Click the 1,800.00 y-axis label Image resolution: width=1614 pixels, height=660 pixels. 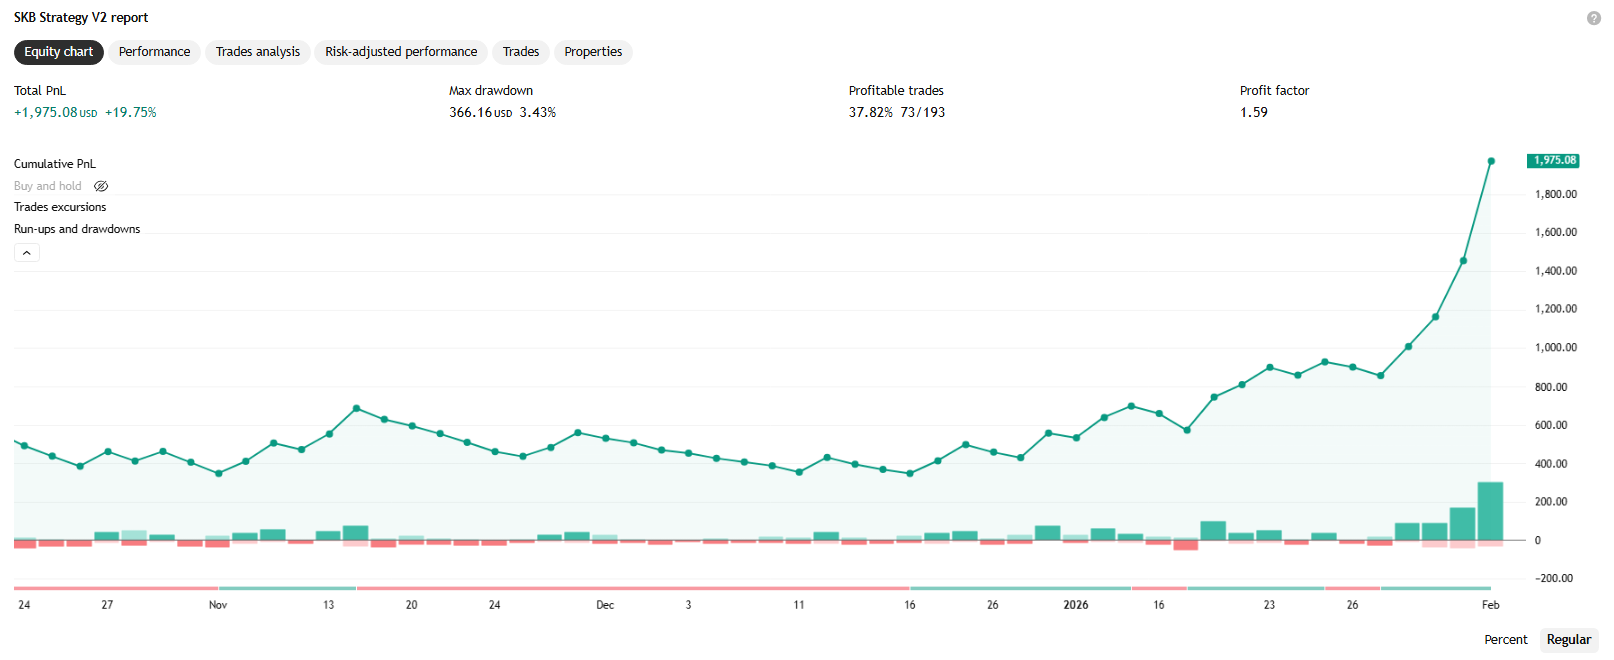[1556, 194]
